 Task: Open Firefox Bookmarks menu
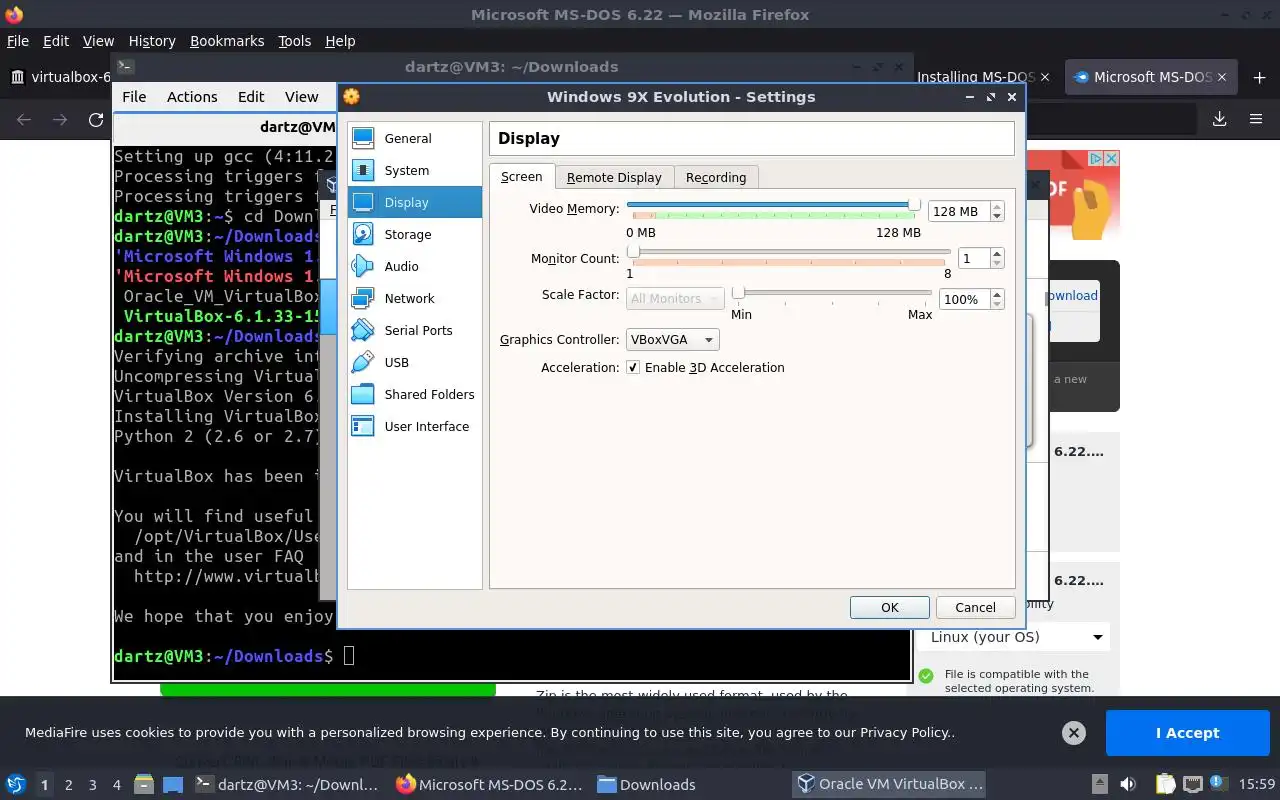click(x=227, y=41)
